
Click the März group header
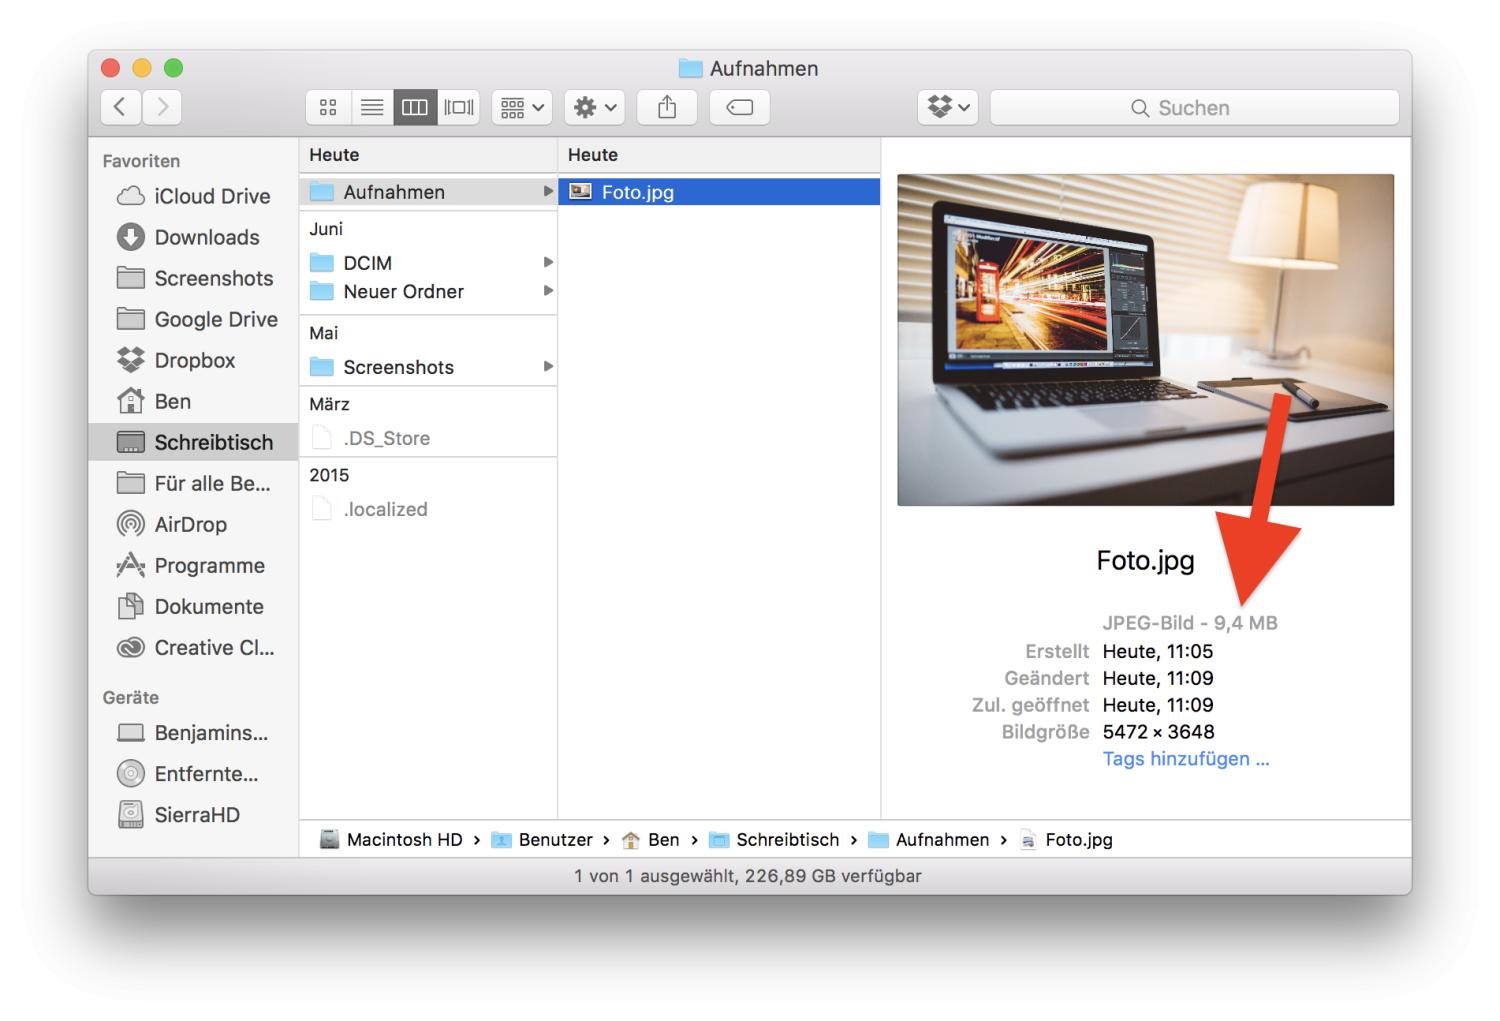coord(329,404)
